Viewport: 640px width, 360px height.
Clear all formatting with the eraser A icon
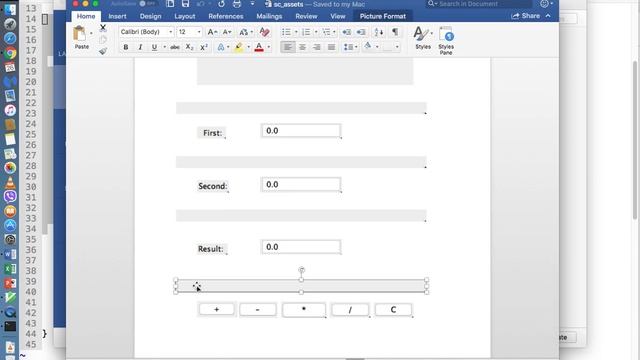(x=264, y=32)
